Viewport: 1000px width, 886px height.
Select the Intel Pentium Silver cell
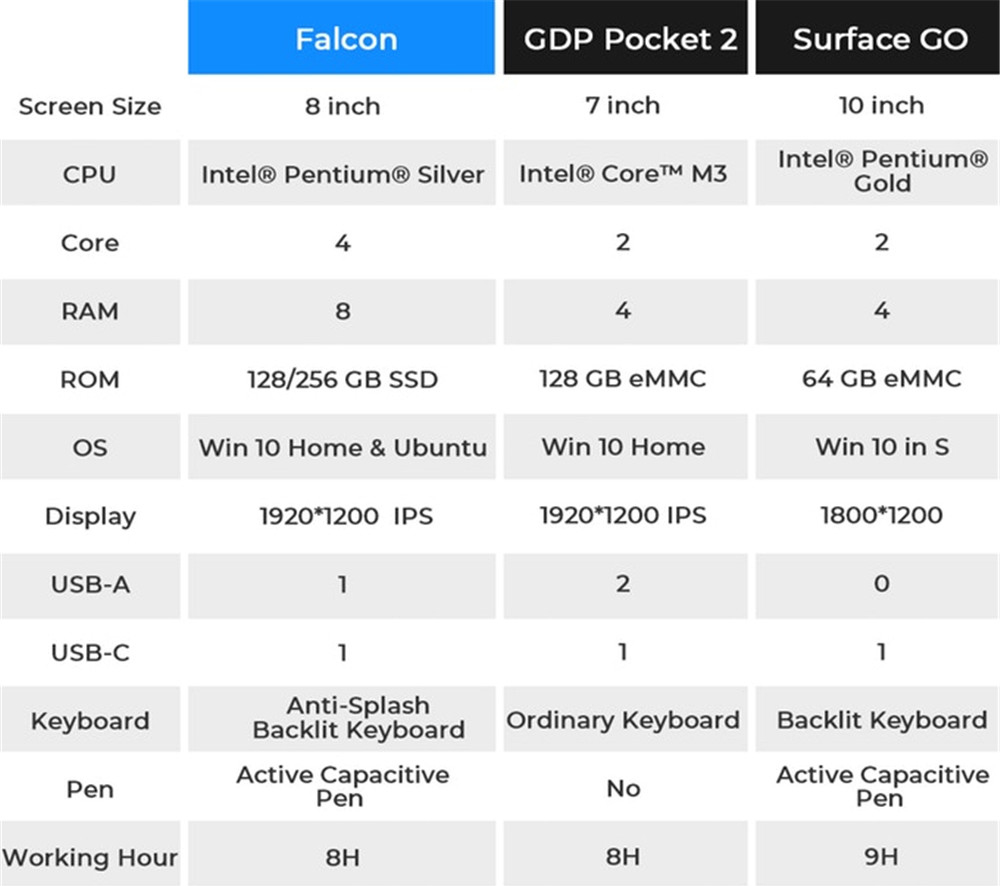coord(342,174)
